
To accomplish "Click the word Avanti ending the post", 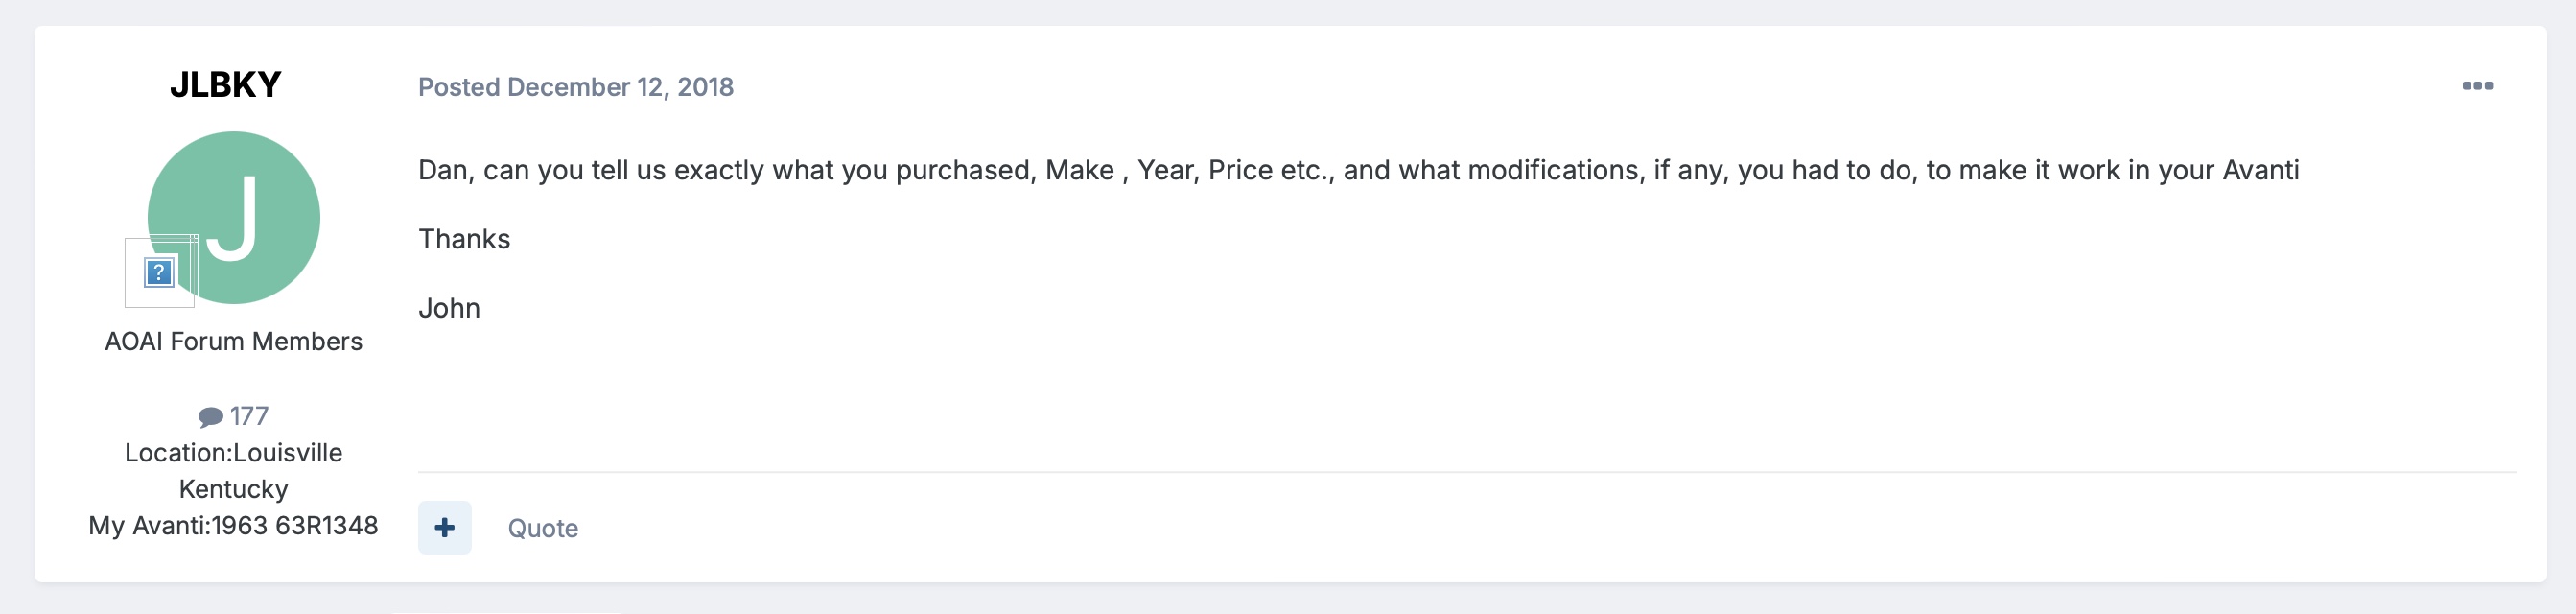I will [x=2260, y=171].
